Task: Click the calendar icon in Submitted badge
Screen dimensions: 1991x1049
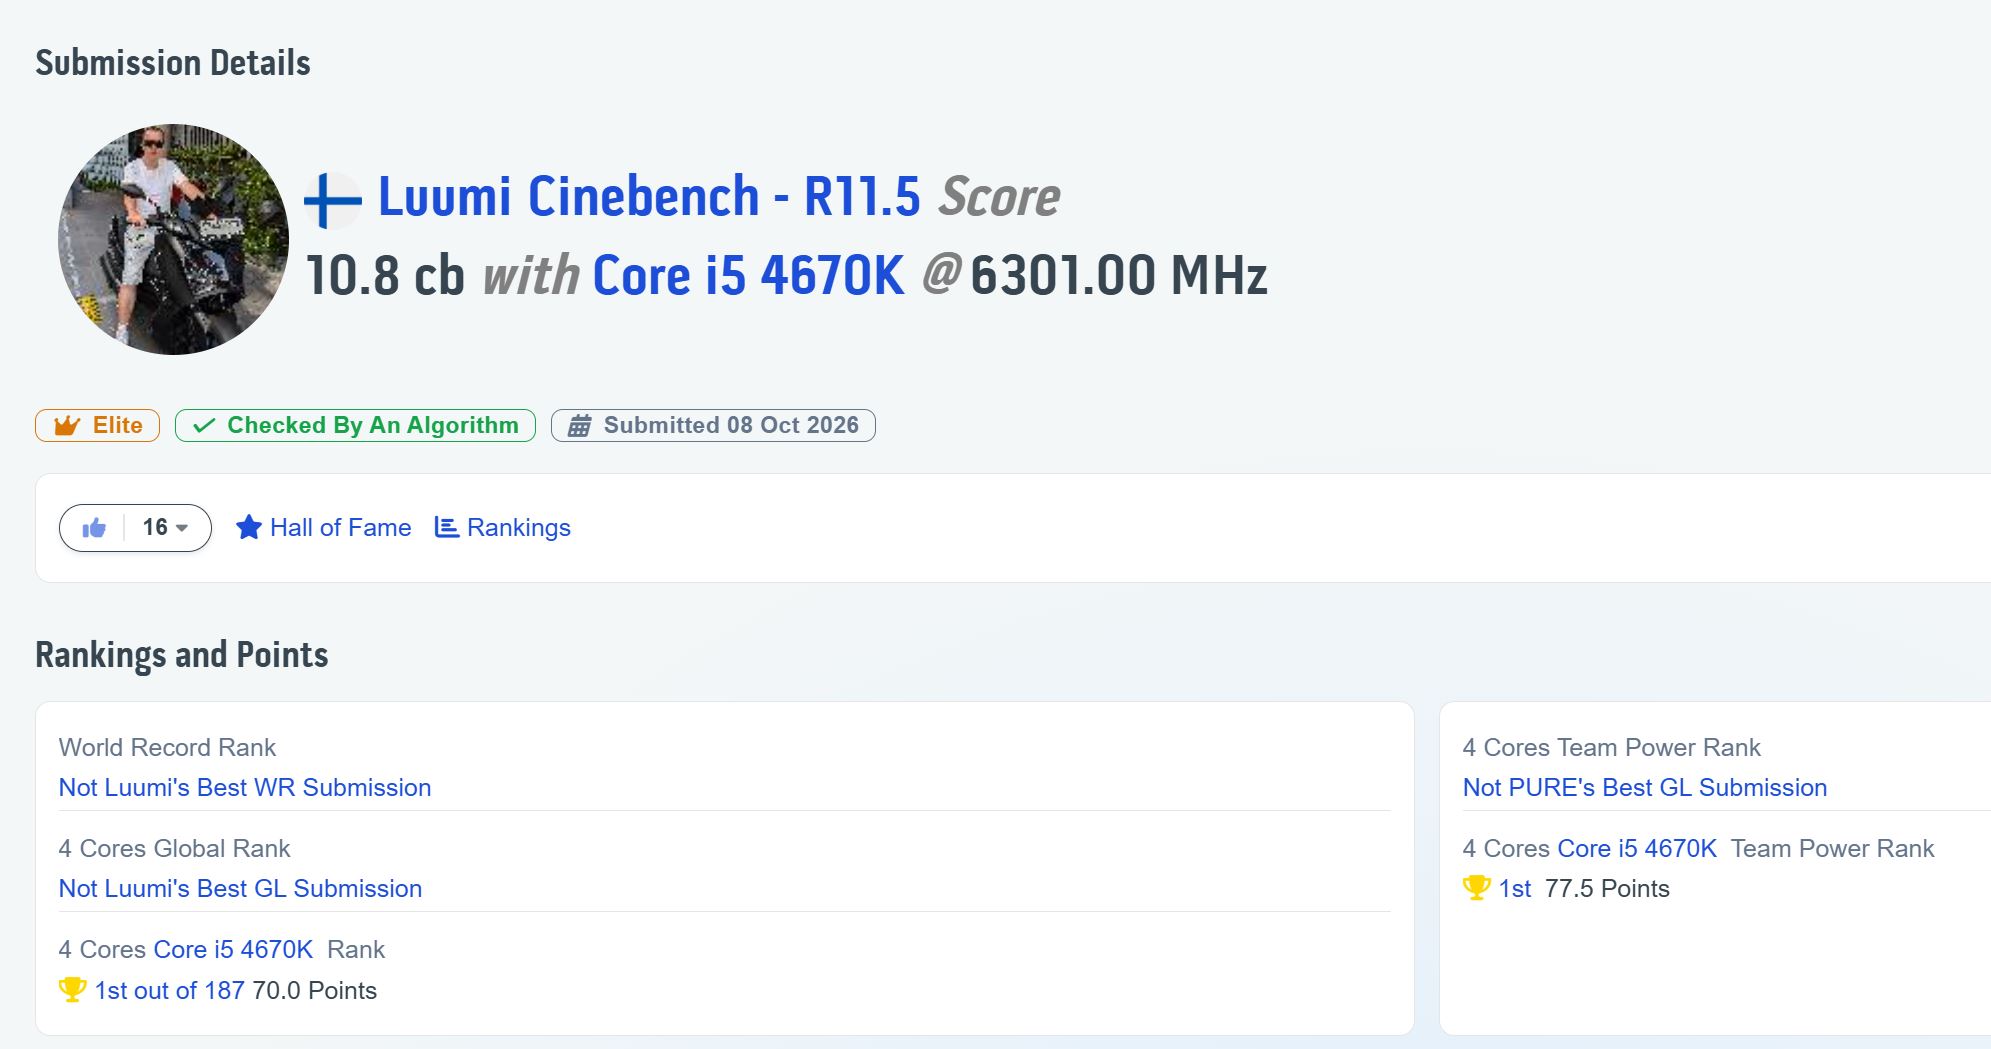Action: (x=580, y=426)
